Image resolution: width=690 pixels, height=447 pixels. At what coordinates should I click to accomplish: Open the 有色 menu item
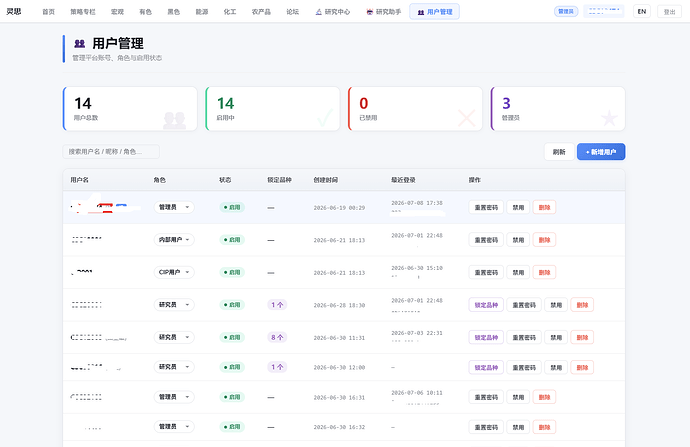point(145,12)
